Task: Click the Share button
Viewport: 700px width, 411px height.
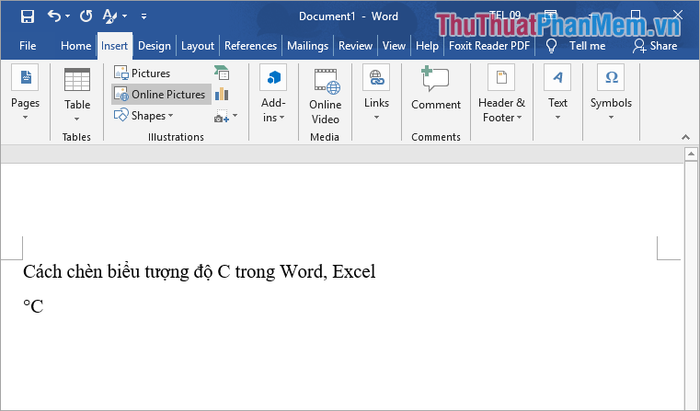Action: tap(654, 46)
